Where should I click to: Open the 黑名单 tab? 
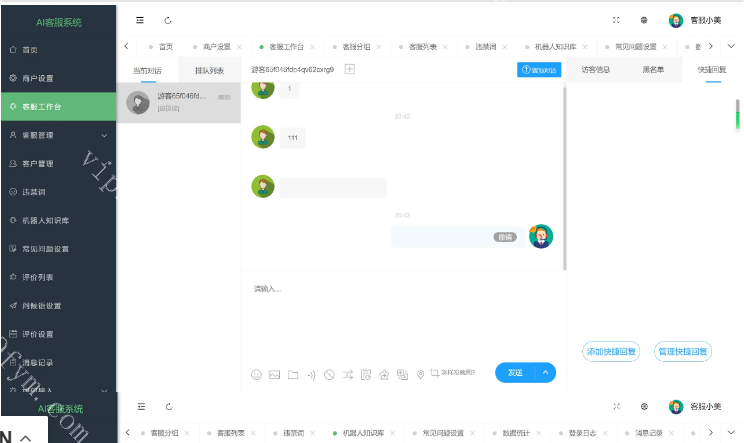point(653,70)
